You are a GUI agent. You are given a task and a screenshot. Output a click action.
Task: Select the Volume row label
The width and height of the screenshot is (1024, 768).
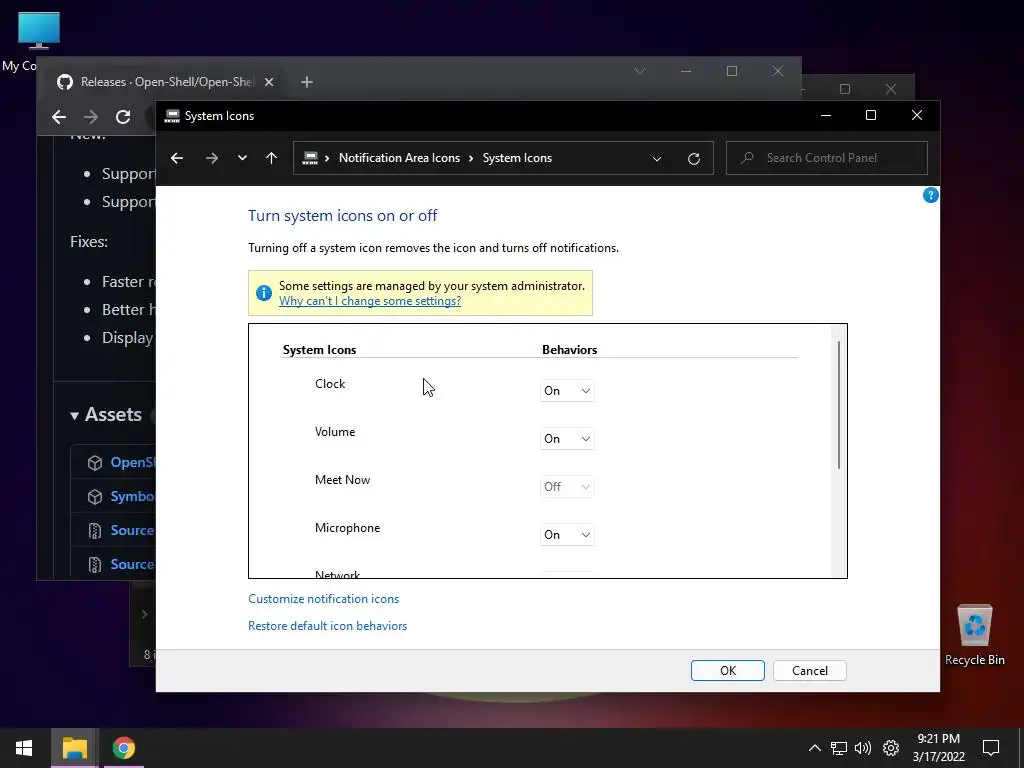coord(335,432)
